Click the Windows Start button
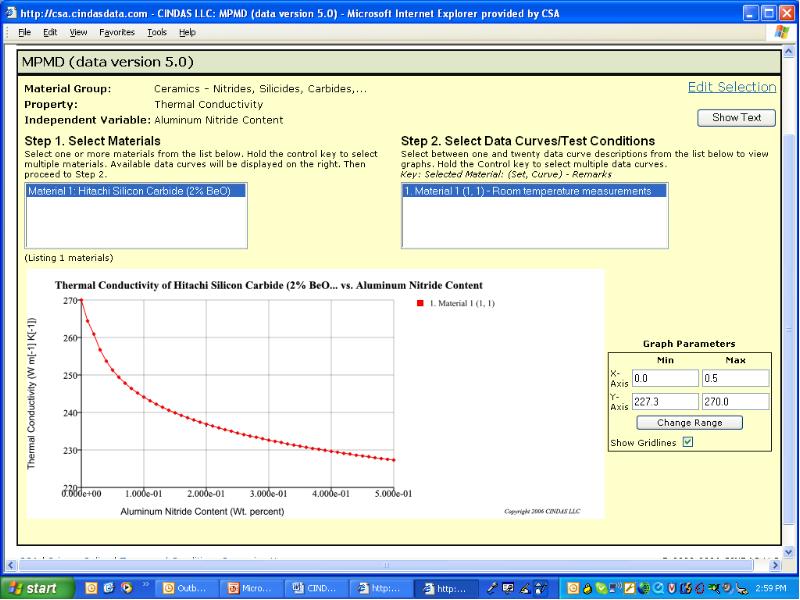This screenshot has width=800, height=600. (36, 588)
